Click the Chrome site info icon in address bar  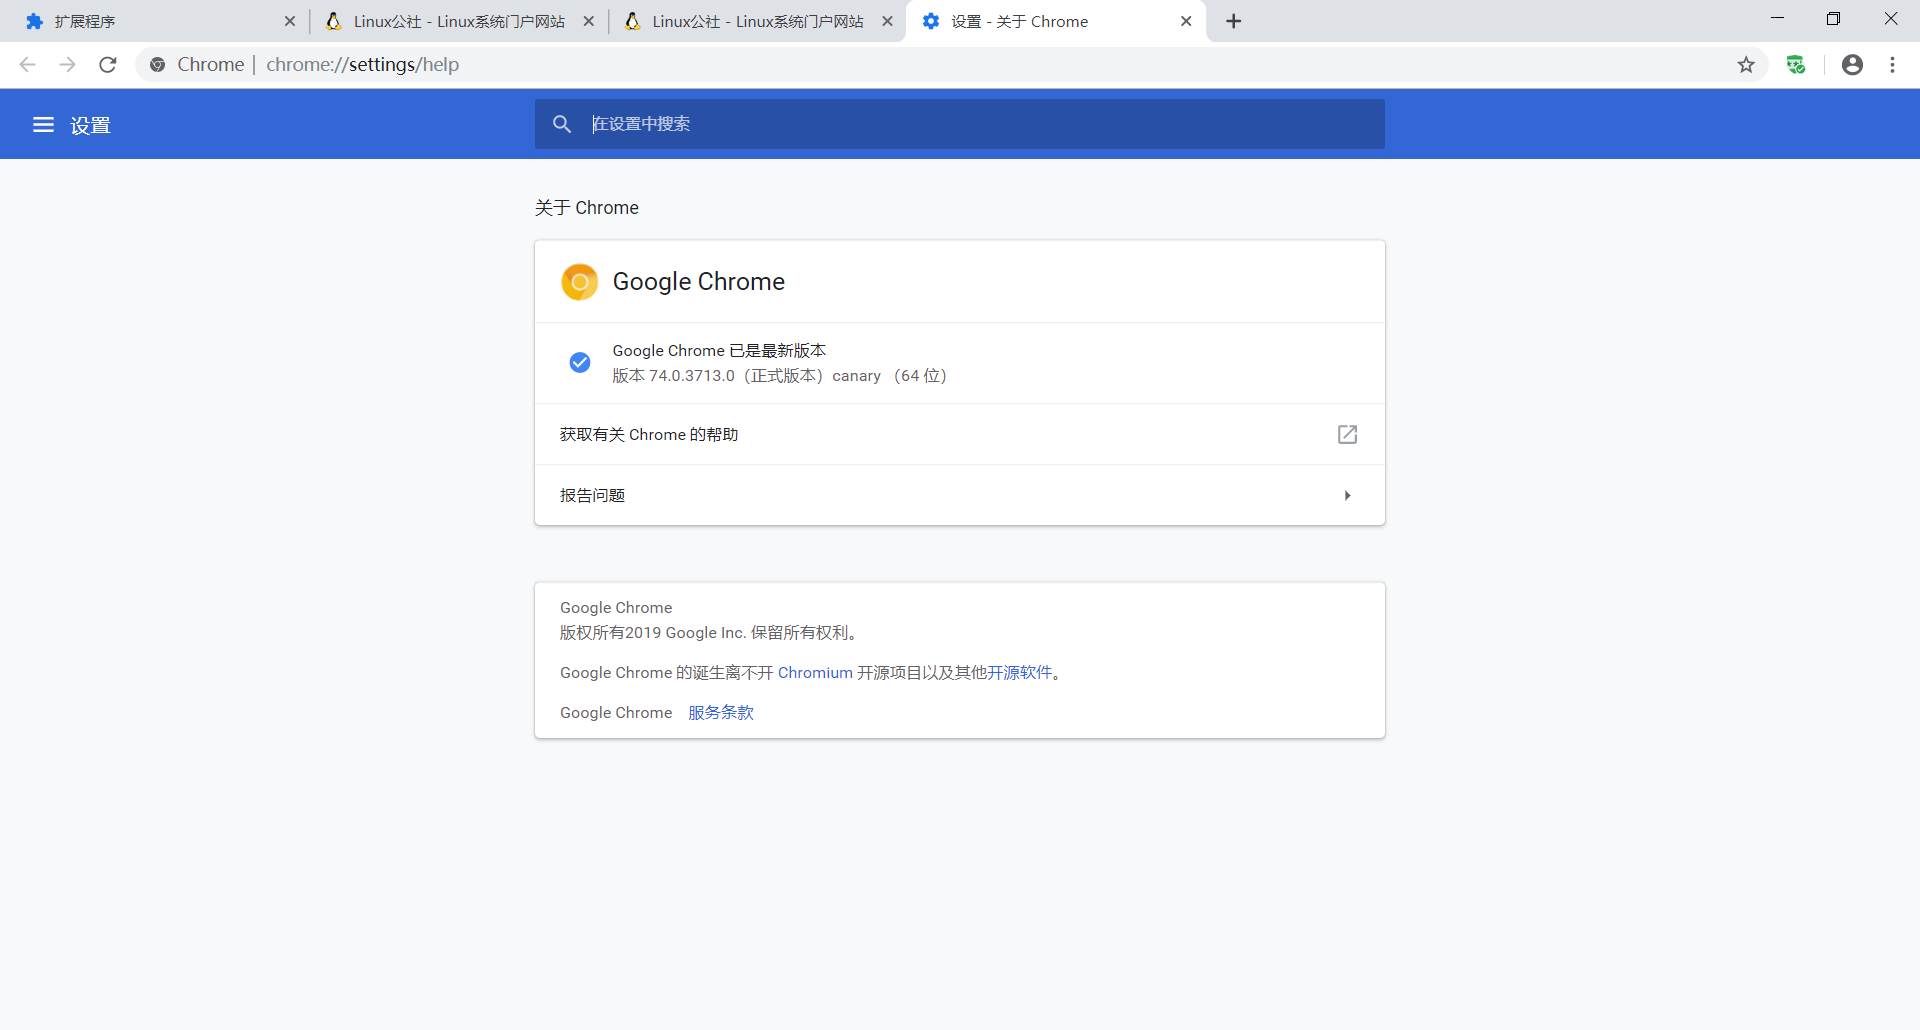157,65
